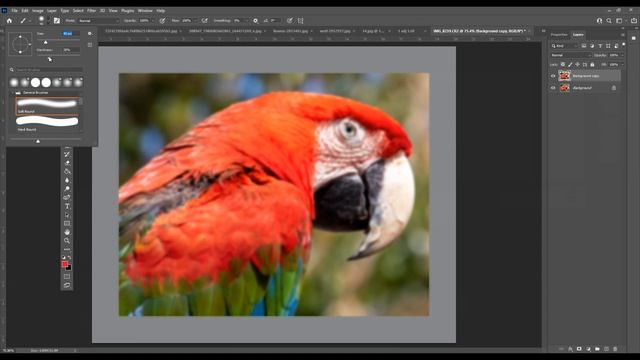Image resolution: width=640 pixels, height=360 pixels.
Task: Select the Gradient tool
Action: click(x=67, y=171)
